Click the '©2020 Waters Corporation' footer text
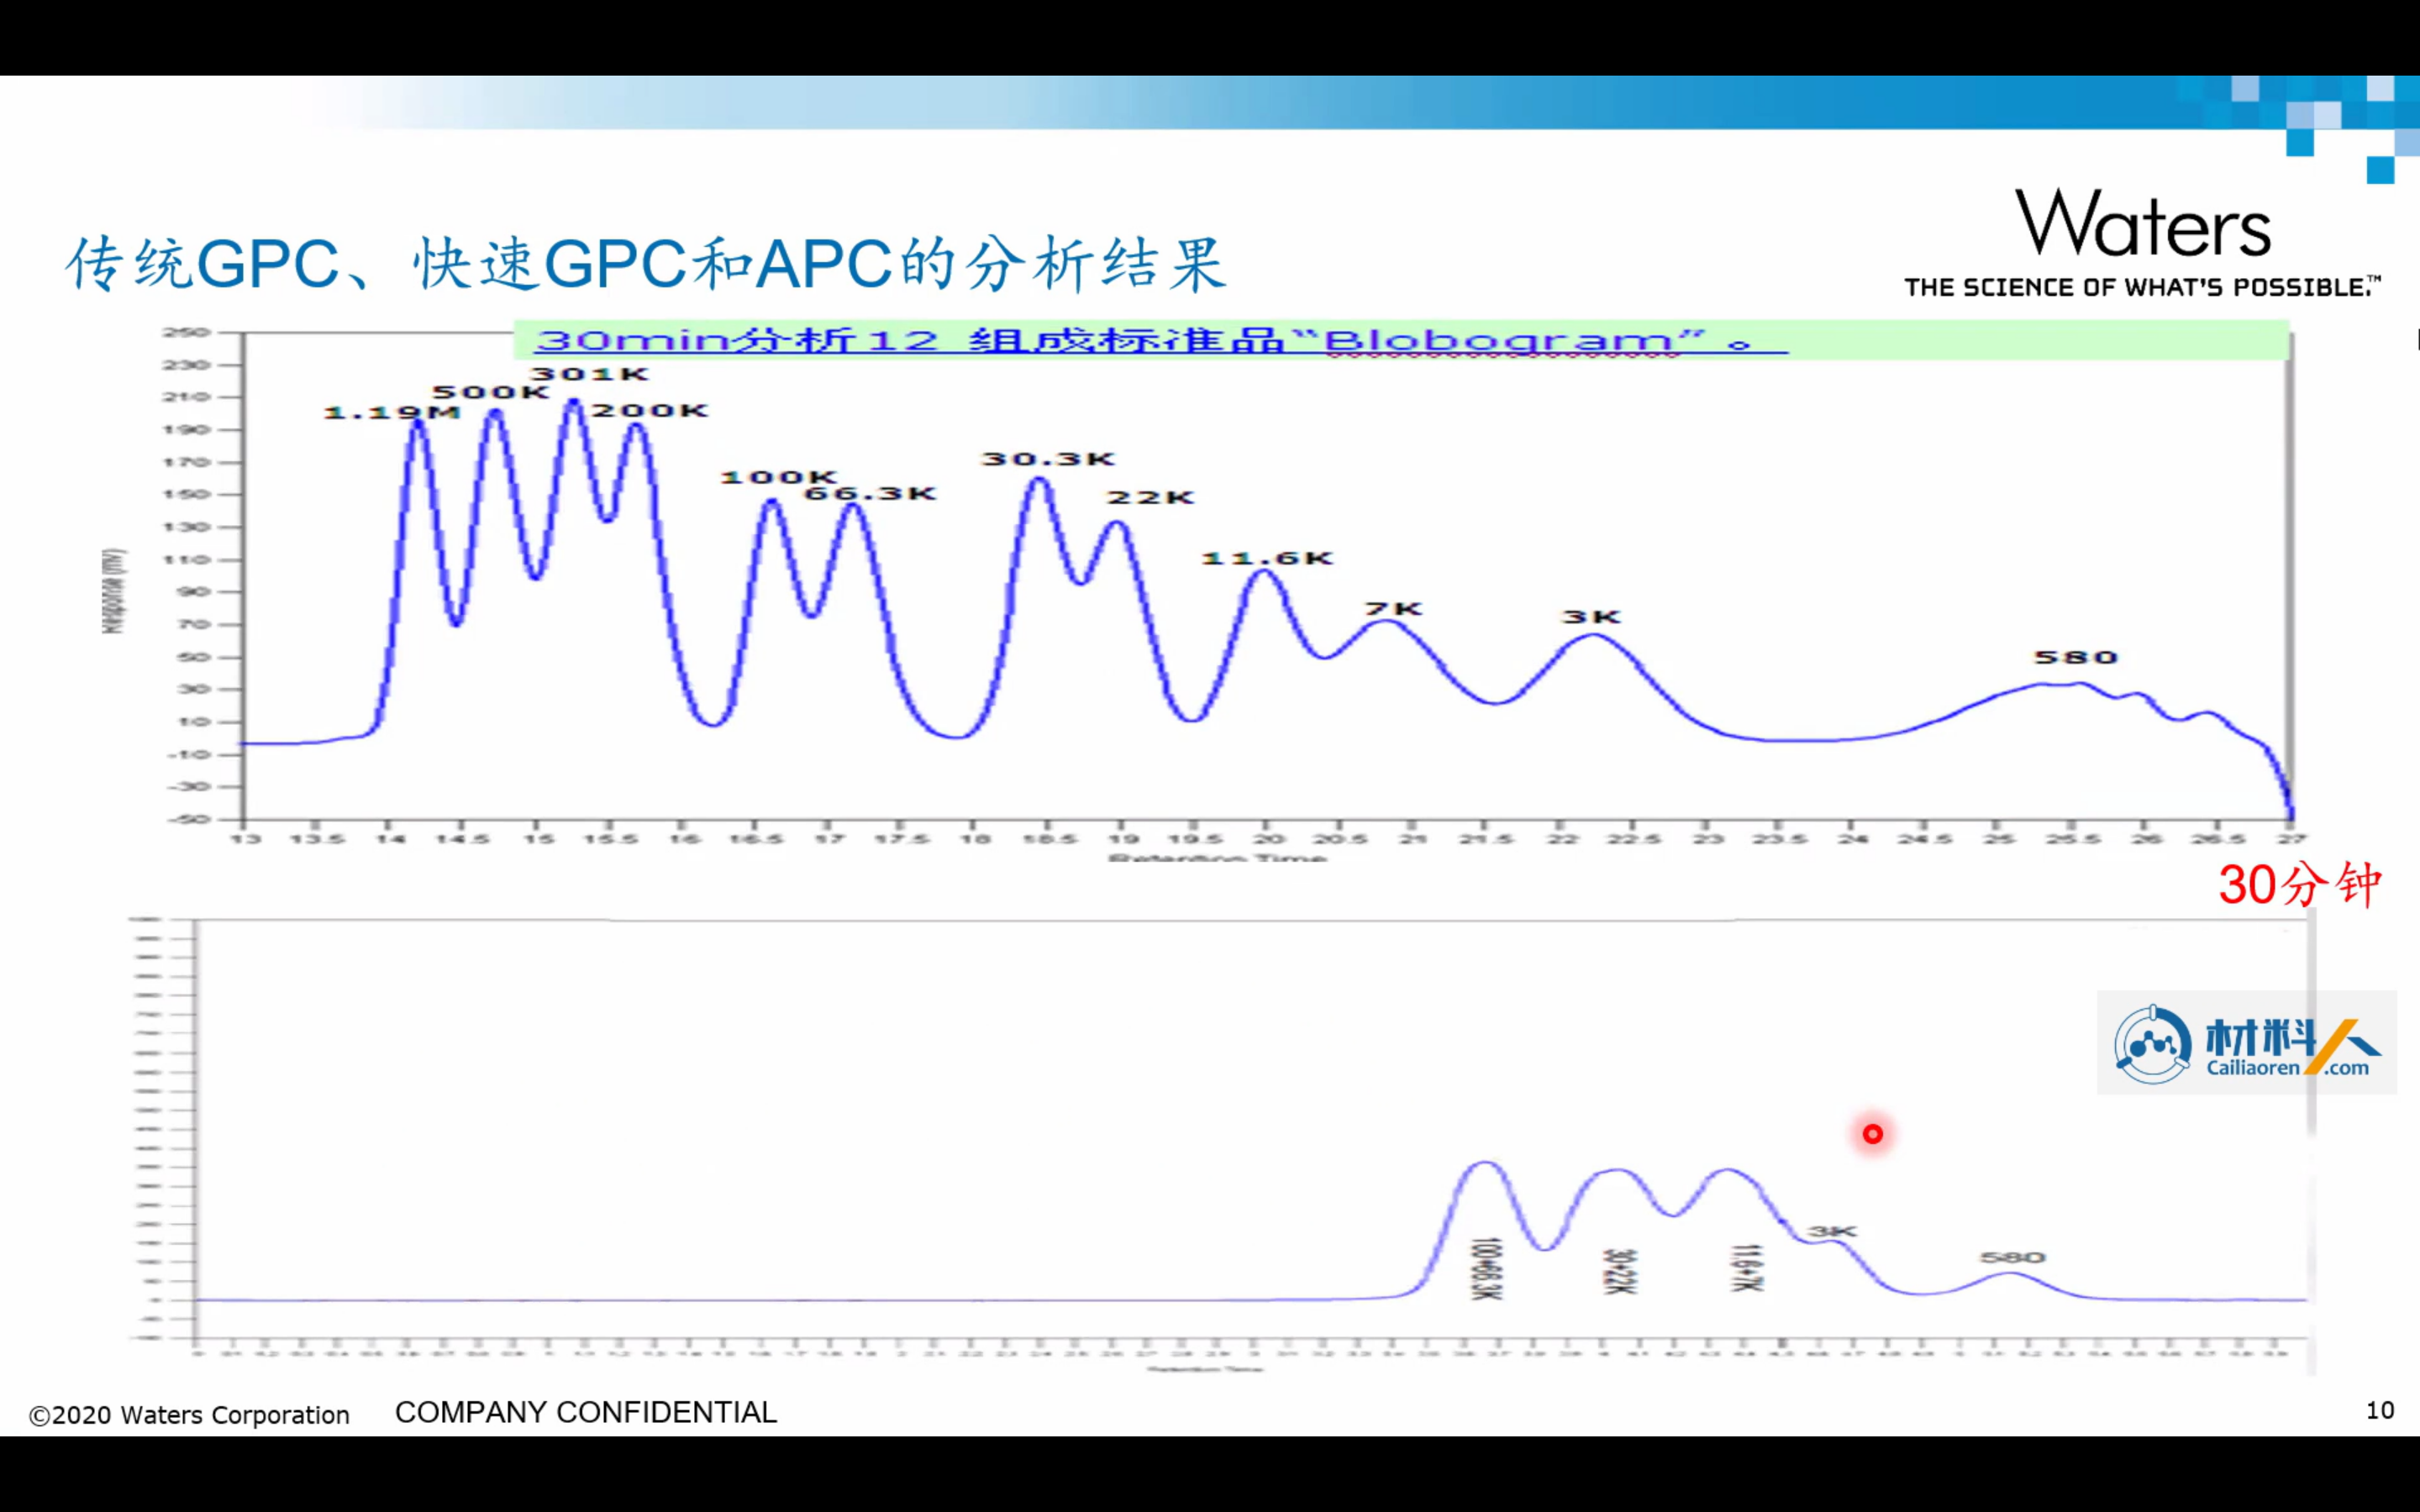This screenshot has height=1512, width=2420. click(189, 1415)
